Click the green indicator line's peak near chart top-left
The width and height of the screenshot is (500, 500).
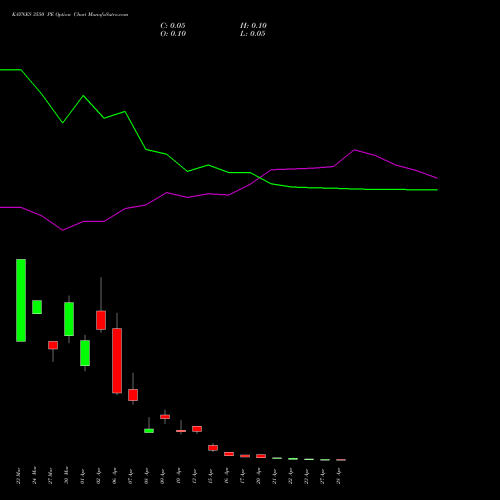click(x=21, y=70)
